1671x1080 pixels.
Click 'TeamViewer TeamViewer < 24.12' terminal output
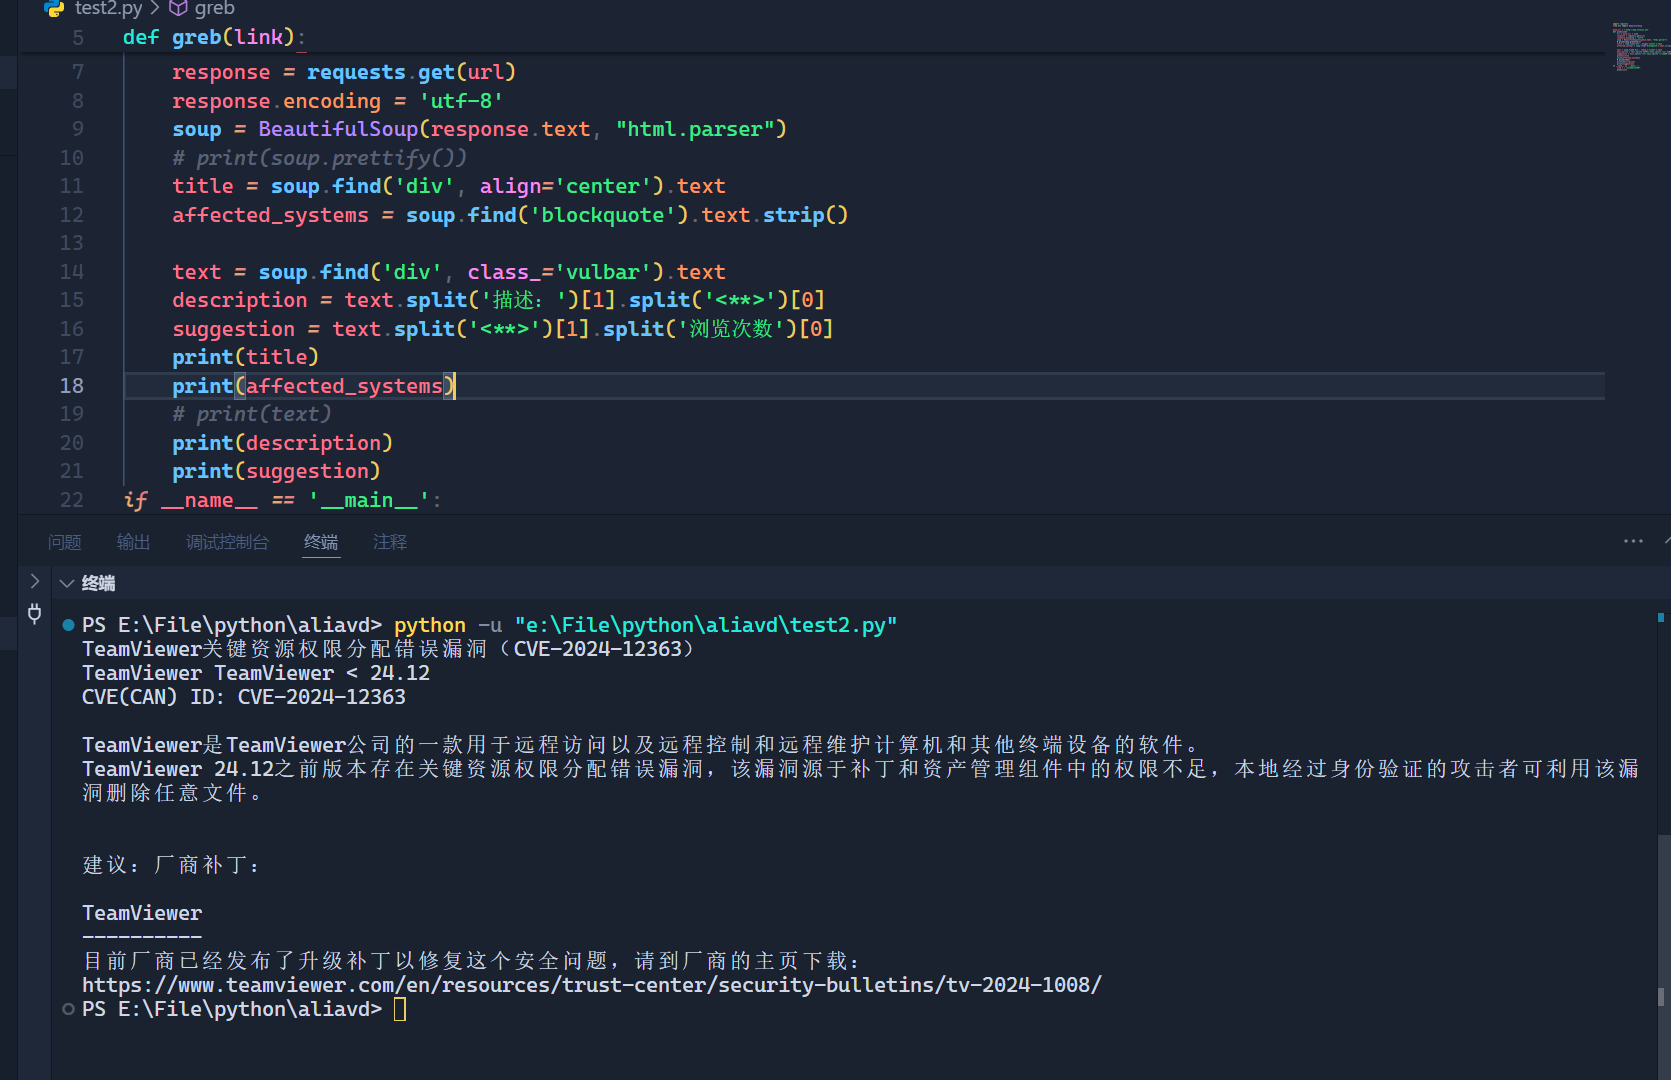pos(256,673)
